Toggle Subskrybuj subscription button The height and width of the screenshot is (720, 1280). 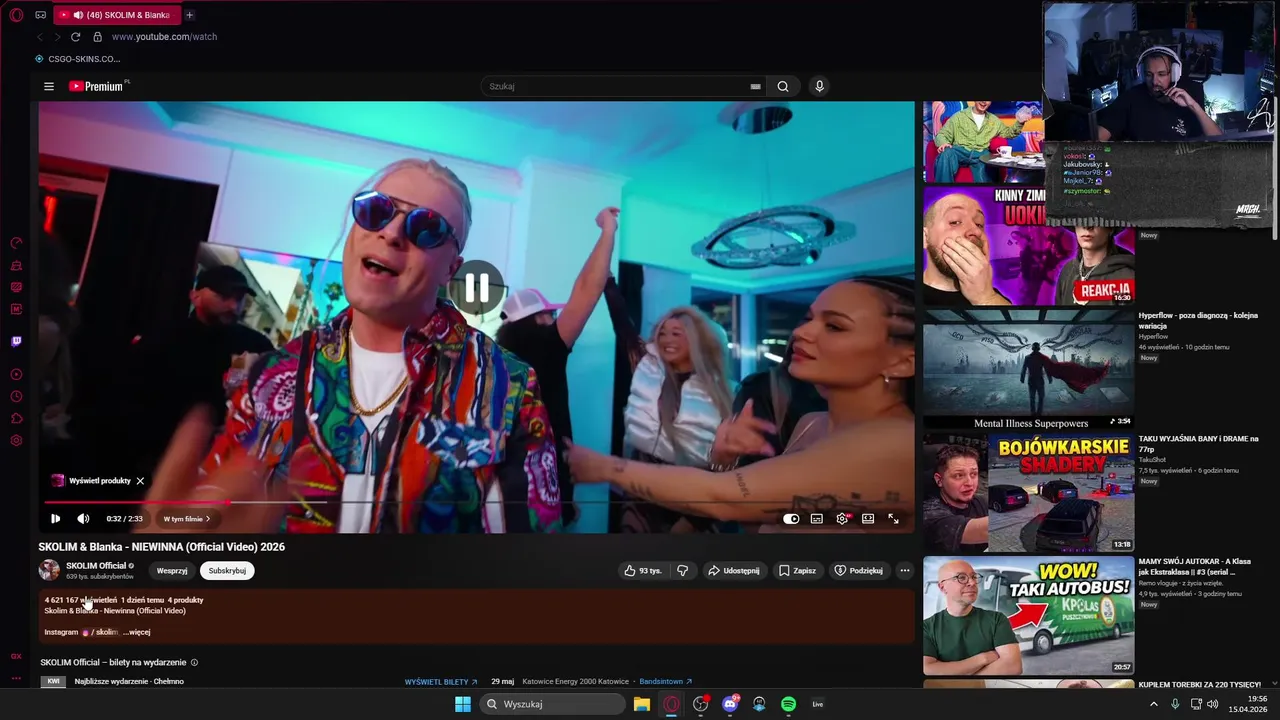click(x=227, y=571)
